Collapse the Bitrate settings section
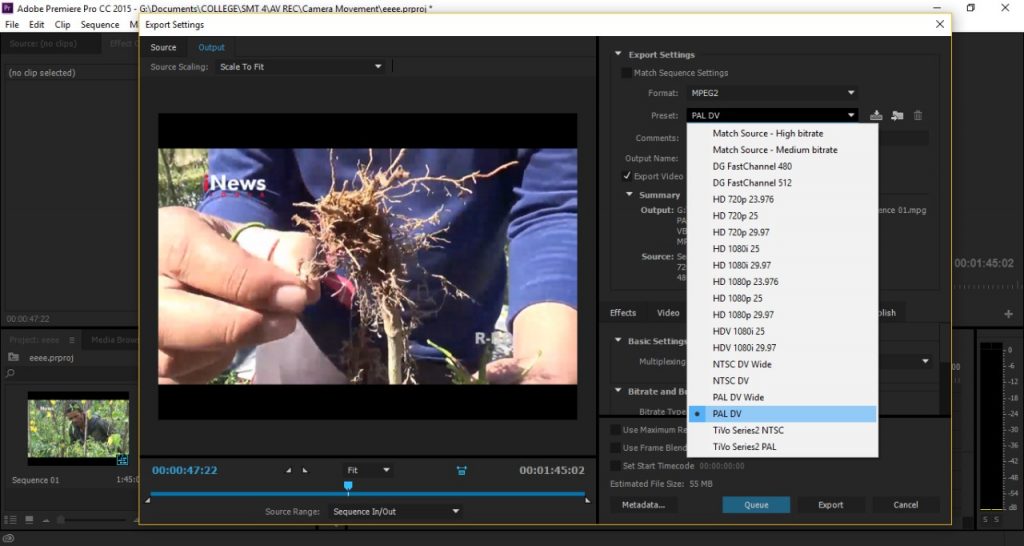Image resolution: width=1024 pixels, height=546 pixels. tap(618, 391)
